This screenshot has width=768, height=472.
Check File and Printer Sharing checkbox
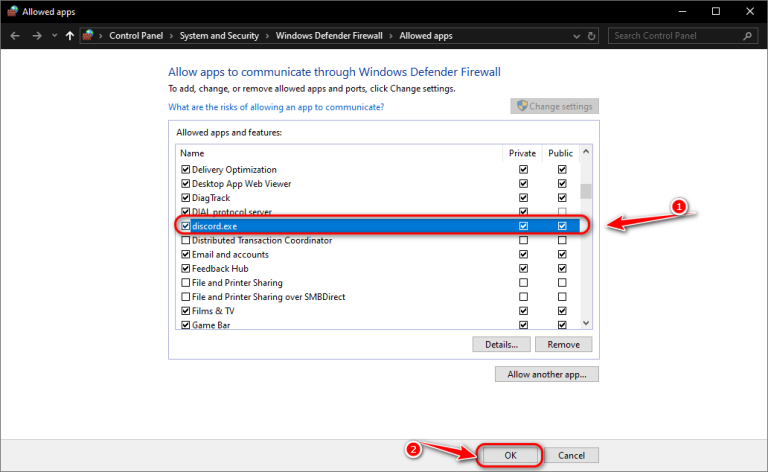(185, 283)
